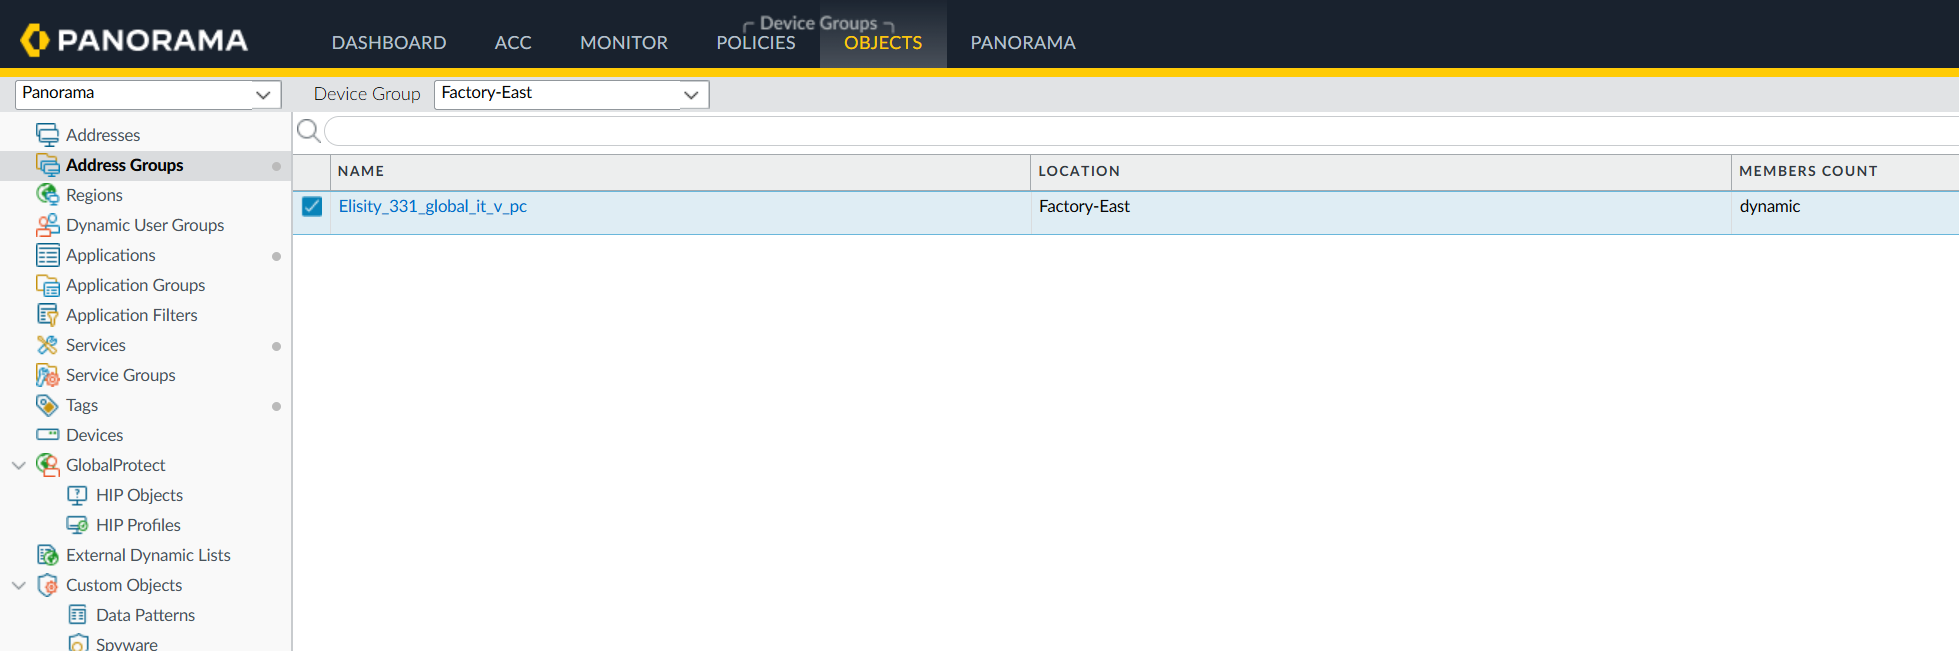1959x651 pixels.
Task: Click the Regions globe icon
Action: pos(47,195)
